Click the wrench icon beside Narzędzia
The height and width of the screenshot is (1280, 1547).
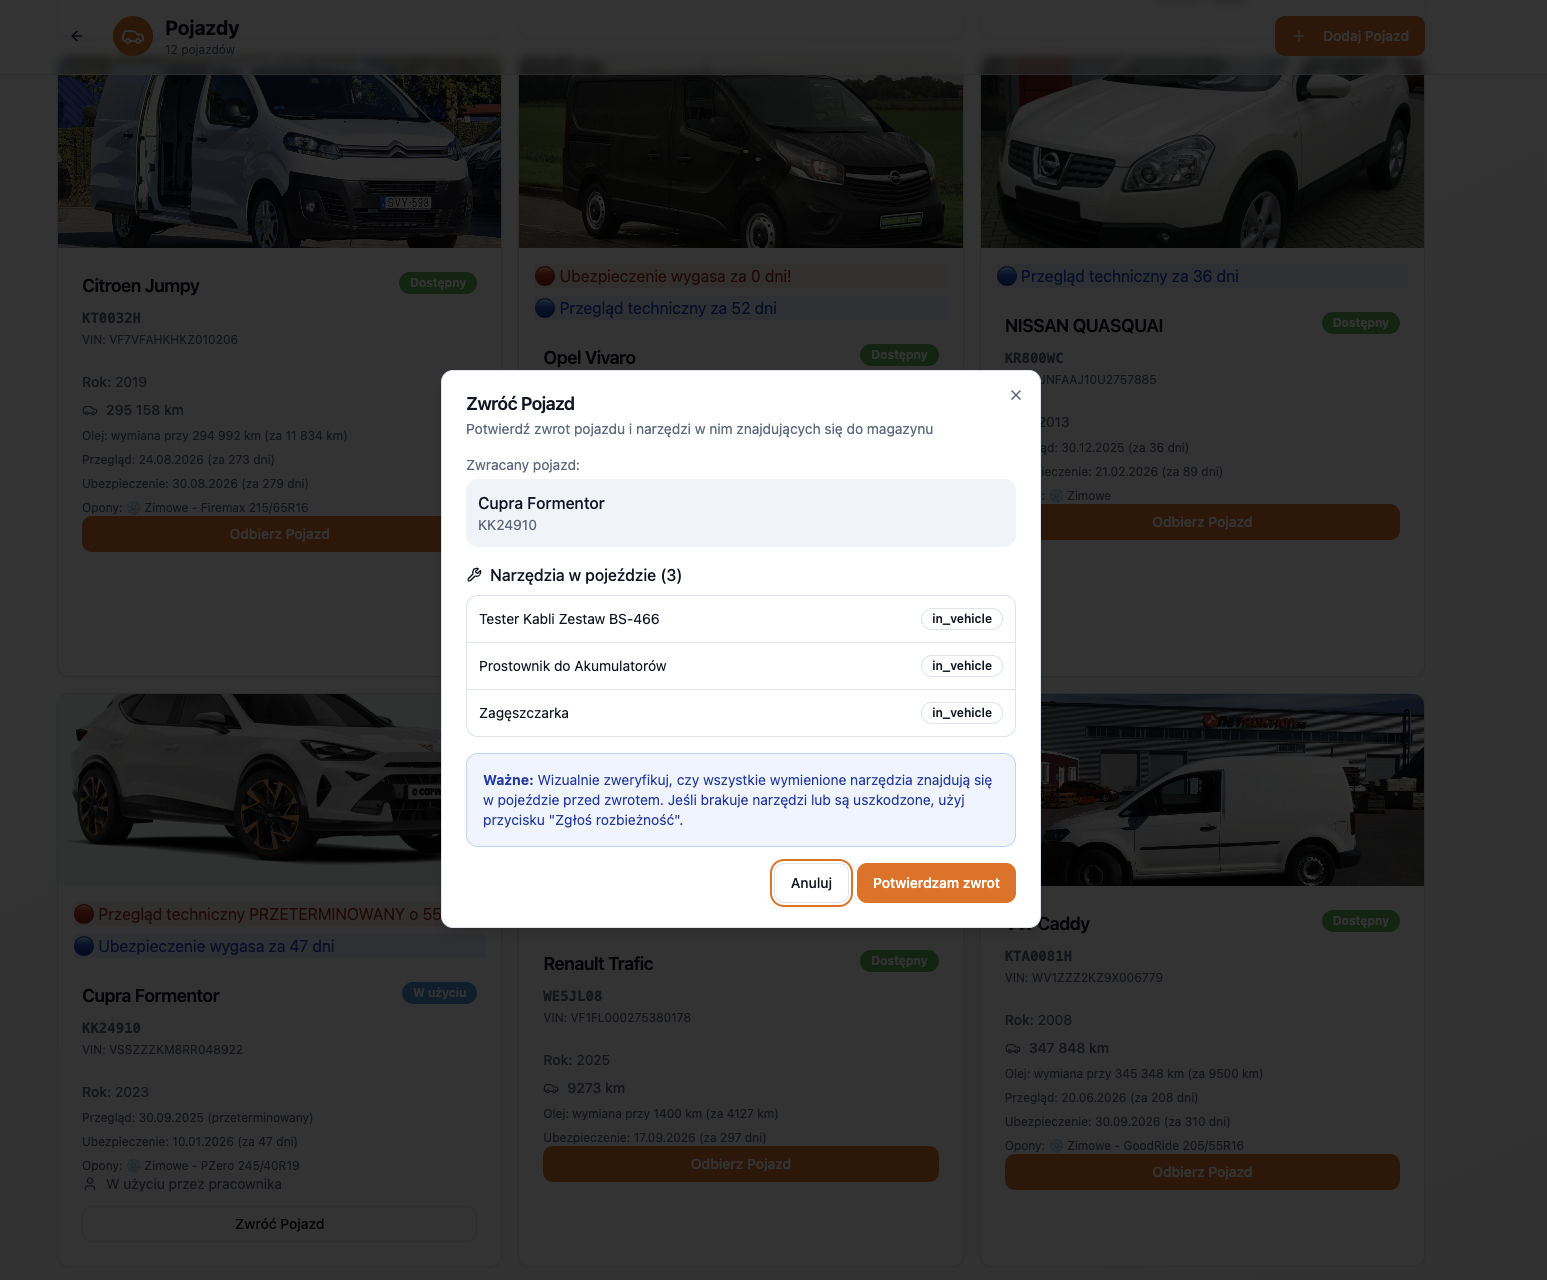click(x=475, y=575)
